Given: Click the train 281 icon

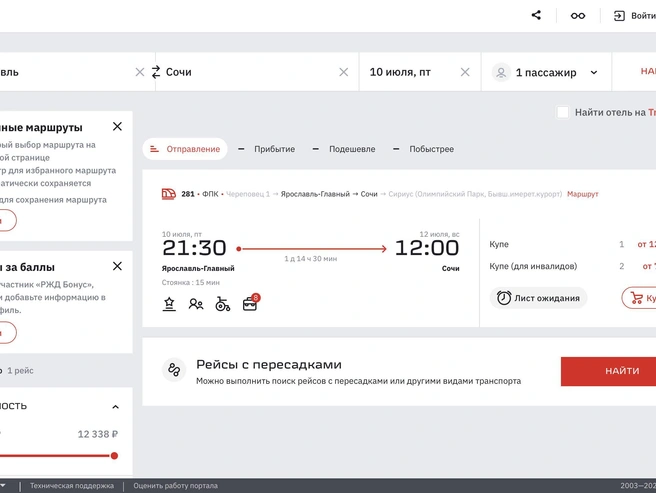Looking at the screenshot, I should (169, 194).
